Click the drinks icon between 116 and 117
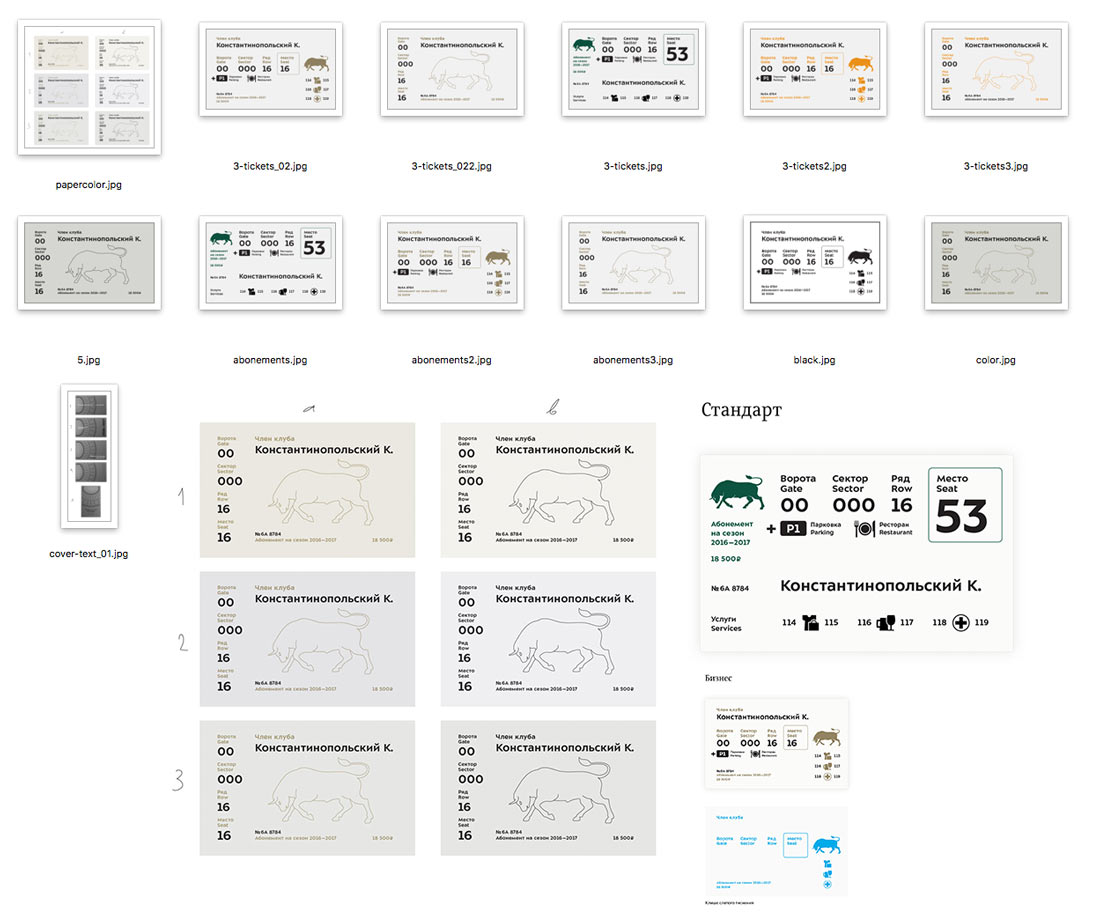1100x924 pixels. (883, 623)
